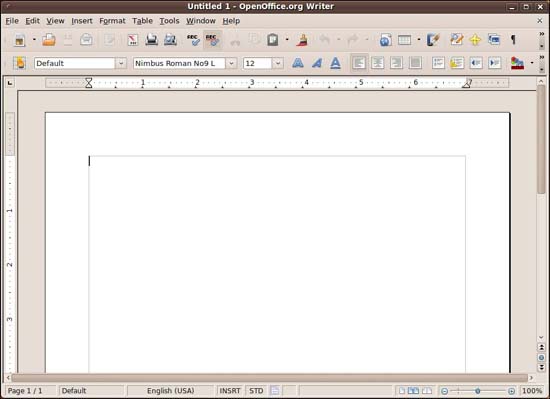Expand the formatting toolbar overflow chevron

pos(542,57)
